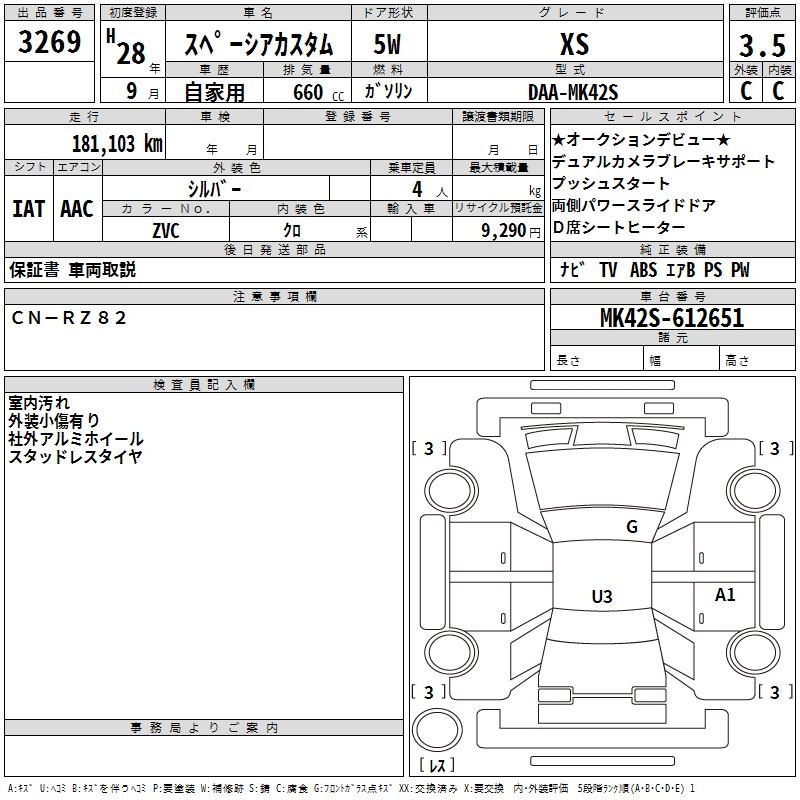Click the A1 scratch mark on the car diagram

tap(725, 595)
